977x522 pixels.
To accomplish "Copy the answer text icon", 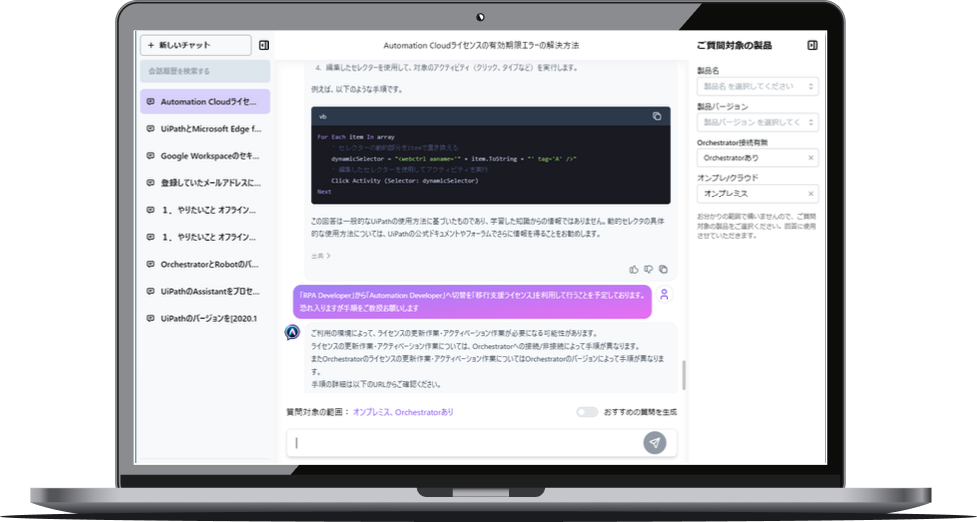I will click(663, 270).
